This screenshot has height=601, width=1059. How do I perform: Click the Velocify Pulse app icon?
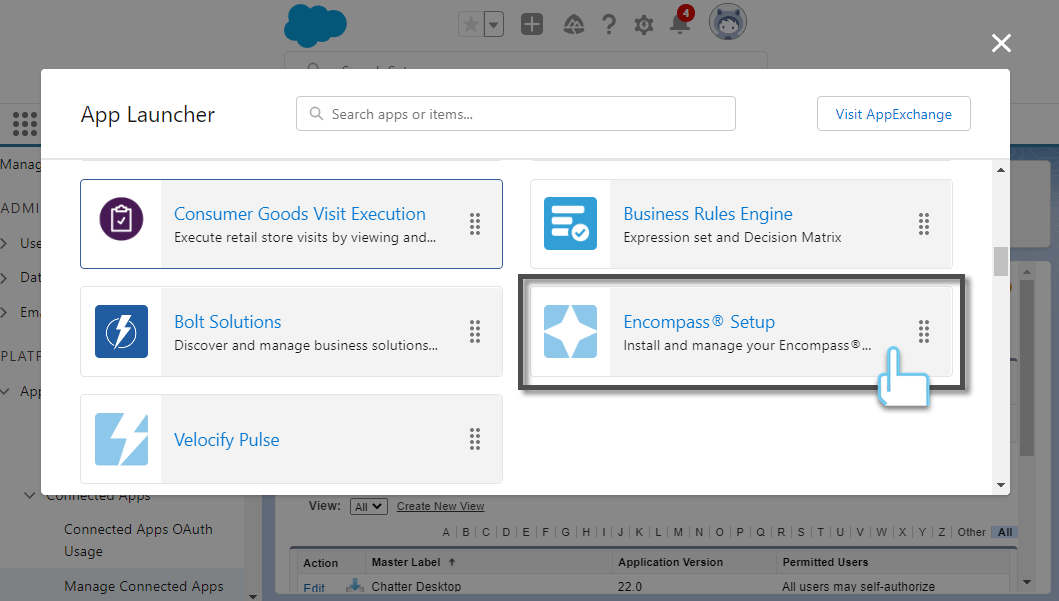(122, 440)
